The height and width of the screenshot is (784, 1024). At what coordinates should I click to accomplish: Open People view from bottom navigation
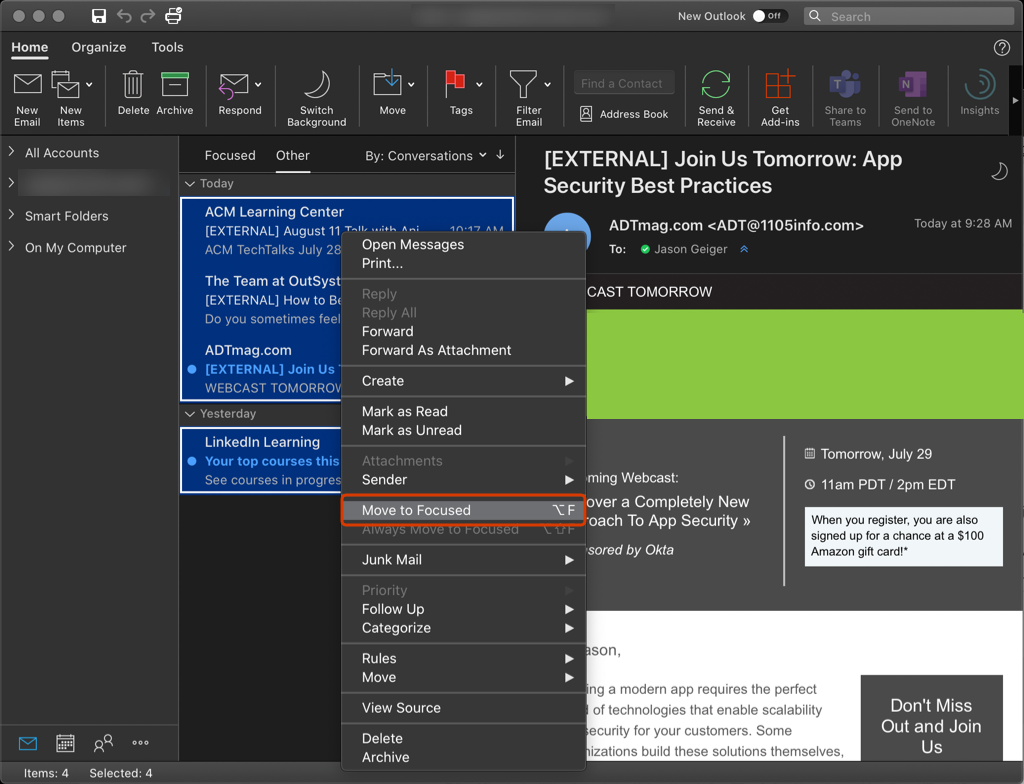click(103, 743)
